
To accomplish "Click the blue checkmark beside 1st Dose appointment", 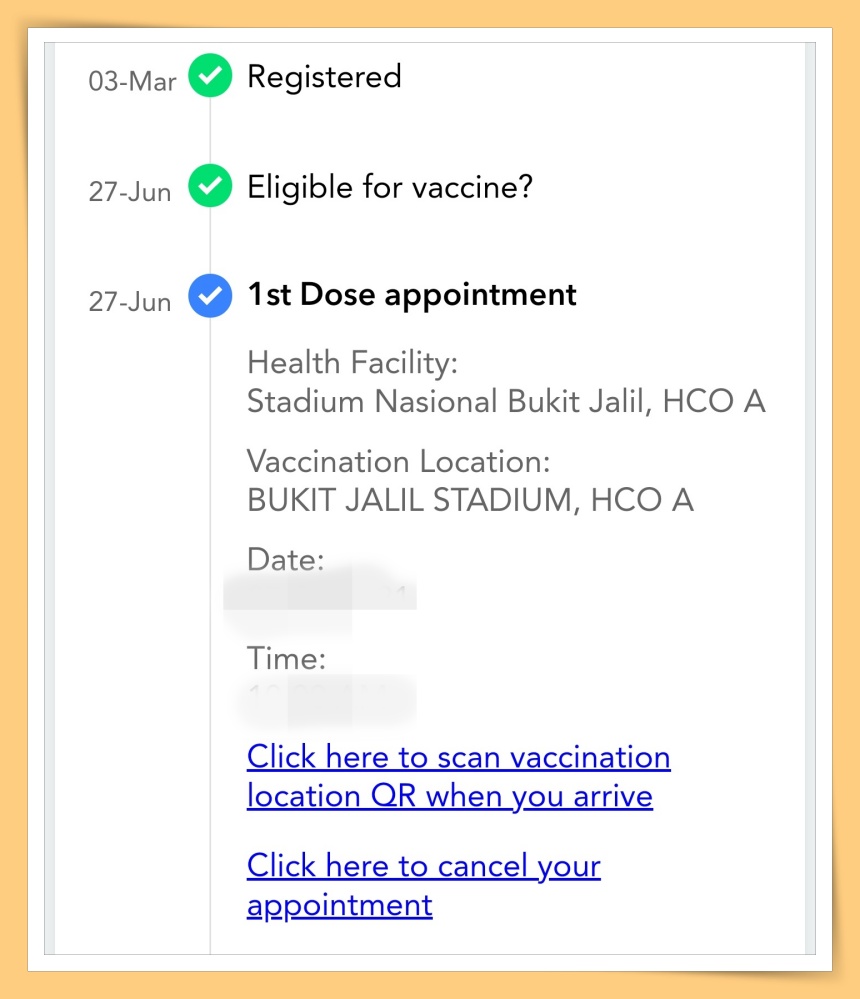I will (210, 296).
